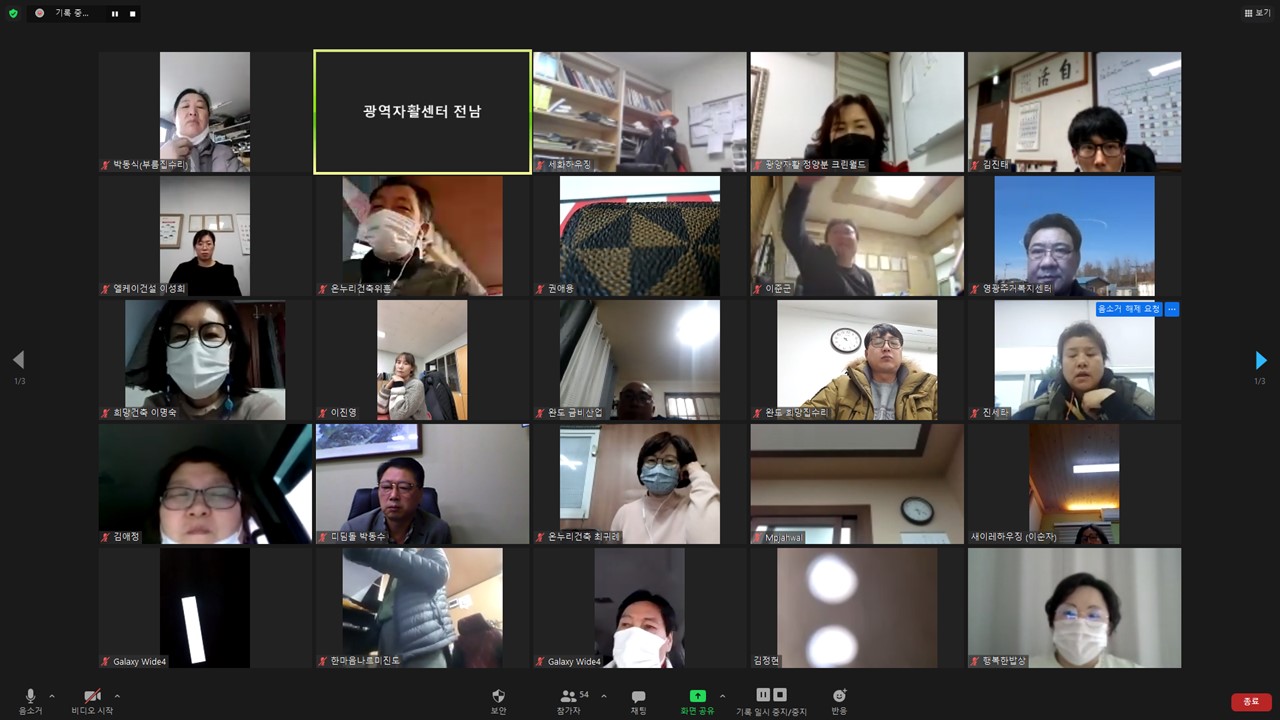Expand audio options arrow beside 음소거
This screenshot has height=720, width=1280.
[52, 696]
